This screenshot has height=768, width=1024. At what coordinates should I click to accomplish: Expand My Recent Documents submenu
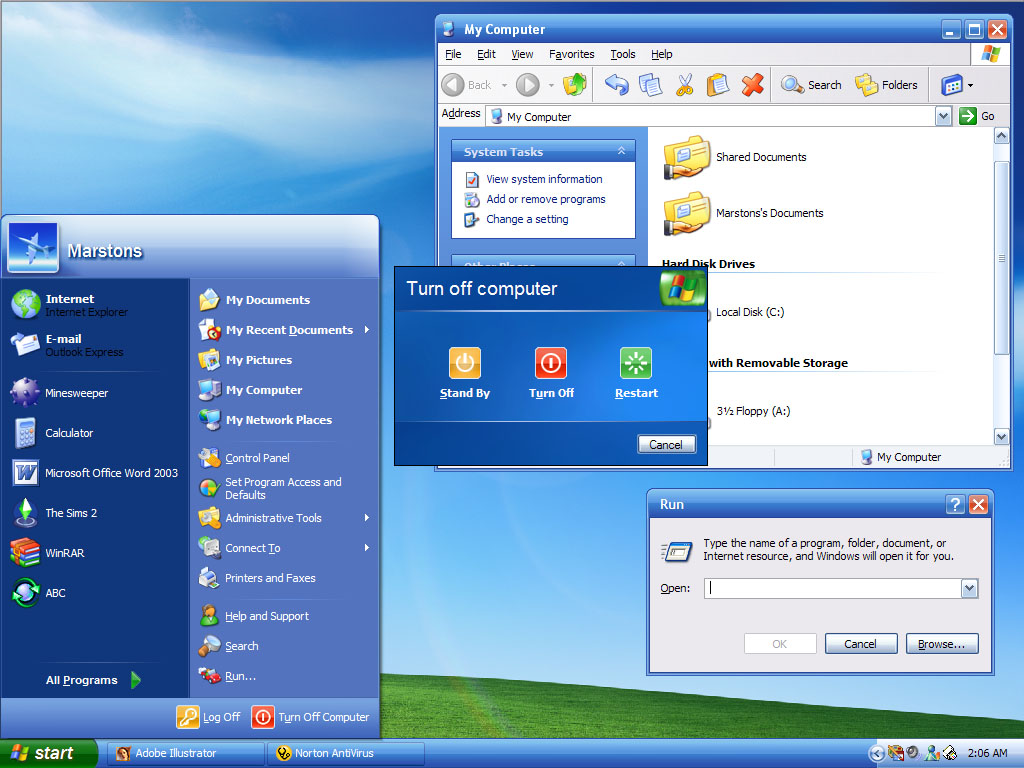(367, 330)
